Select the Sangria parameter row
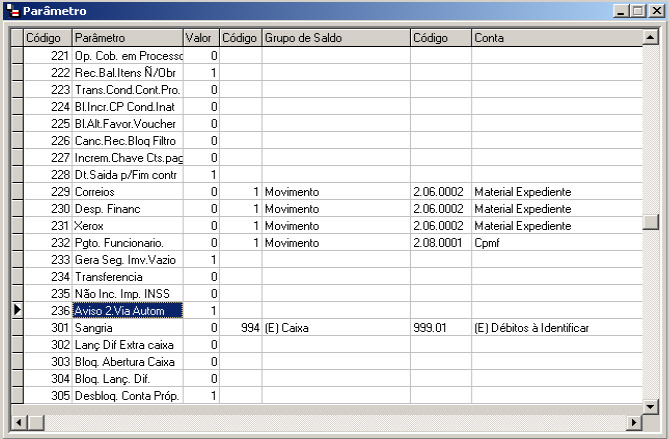 pos(128,328)
